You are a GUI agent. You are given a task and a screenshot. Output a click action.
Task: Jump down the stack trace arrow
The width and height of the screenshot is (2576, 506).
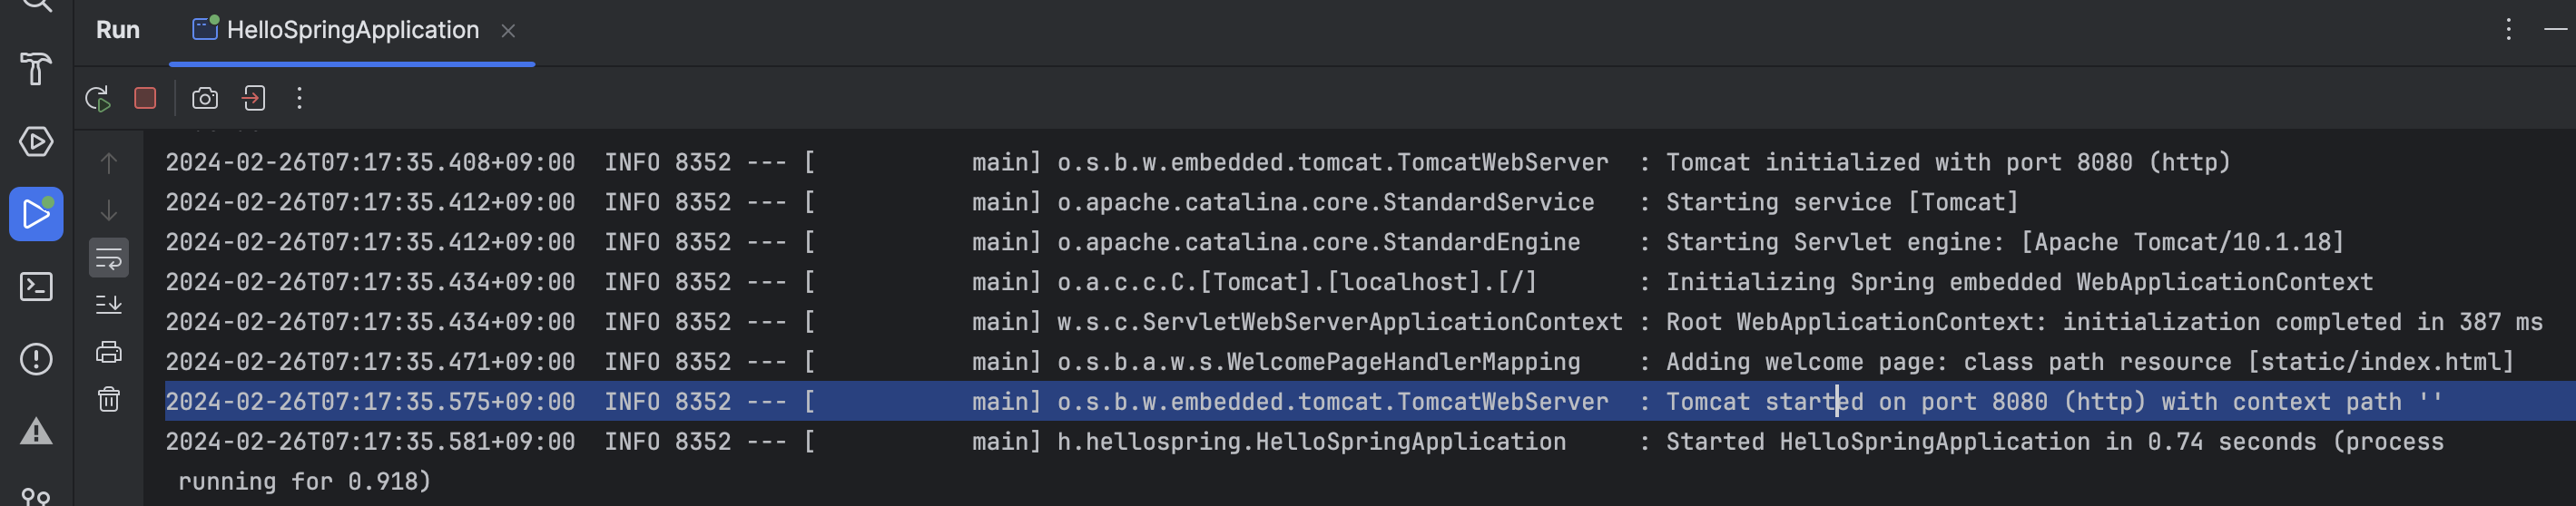coord(109,210)
